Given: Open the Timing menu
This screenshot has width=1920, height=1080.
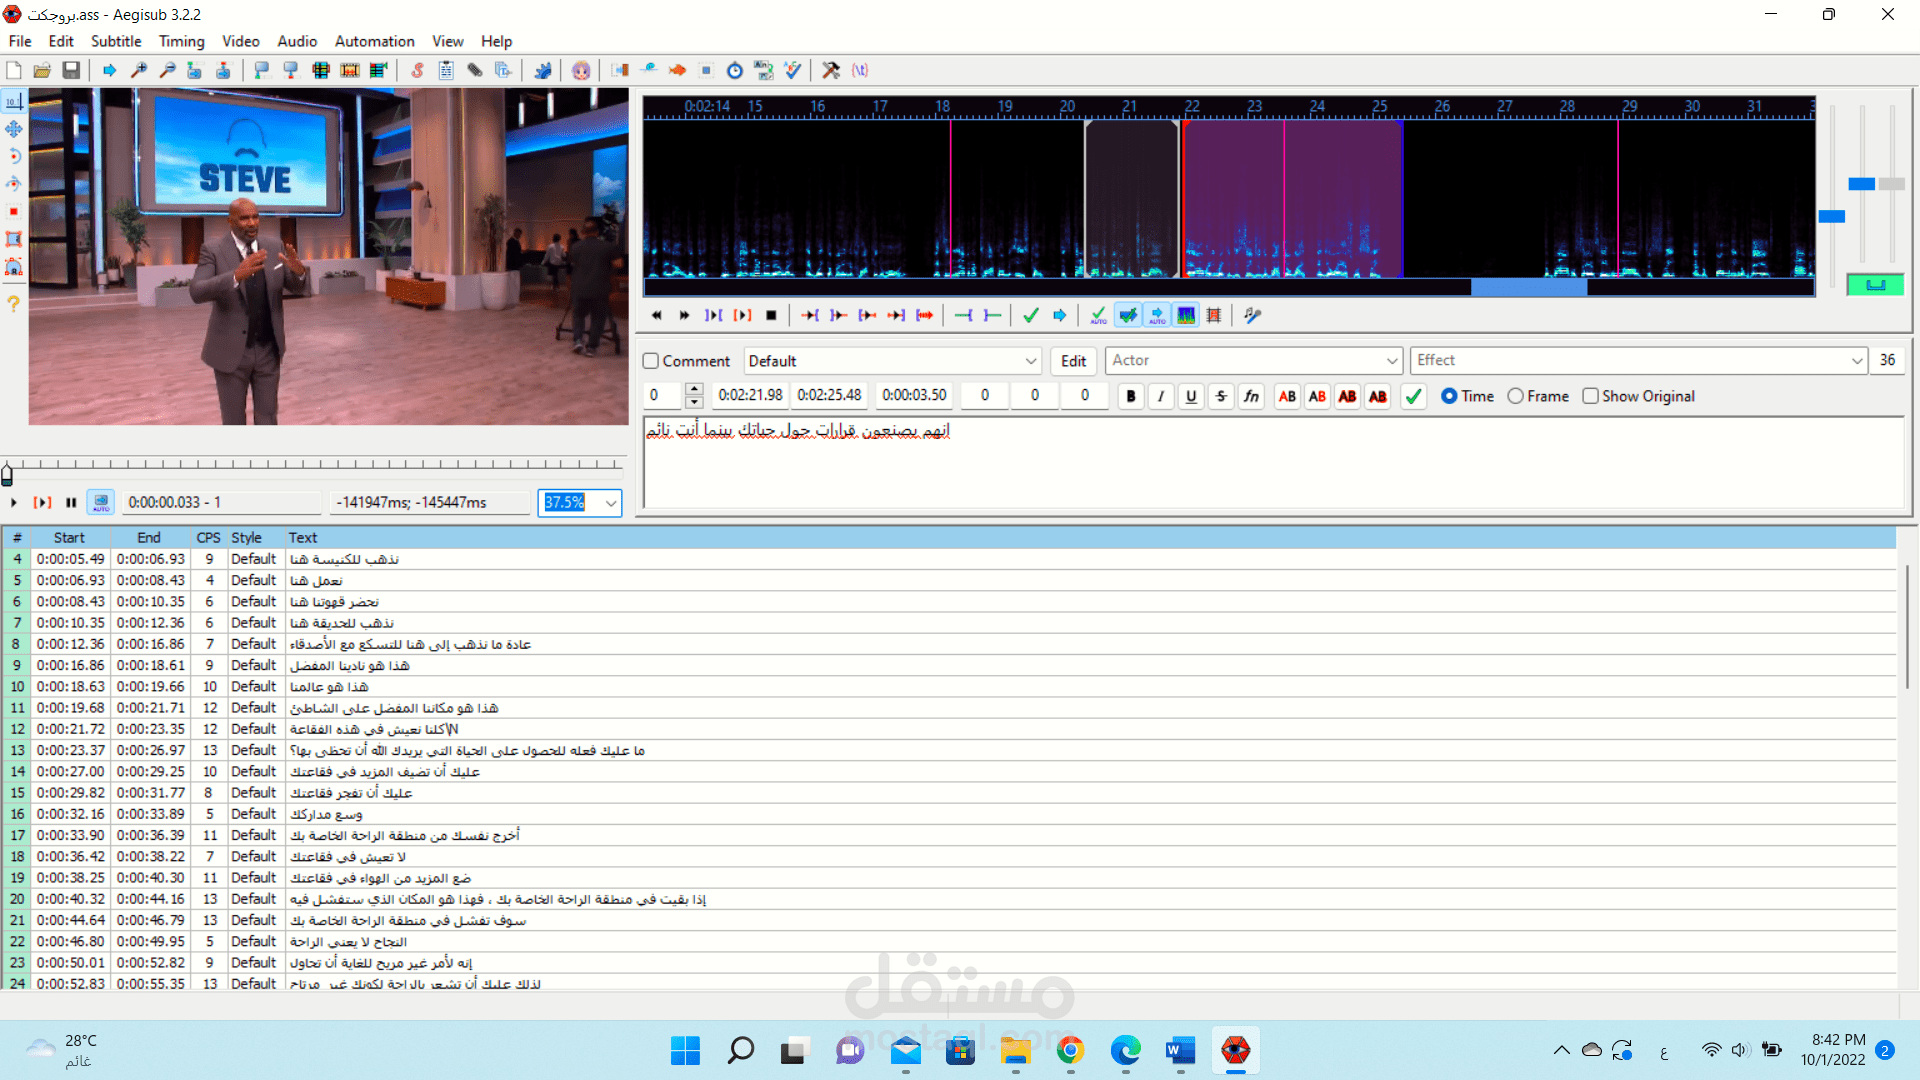Looking at the screenshot, I should [x=181, y=41].
